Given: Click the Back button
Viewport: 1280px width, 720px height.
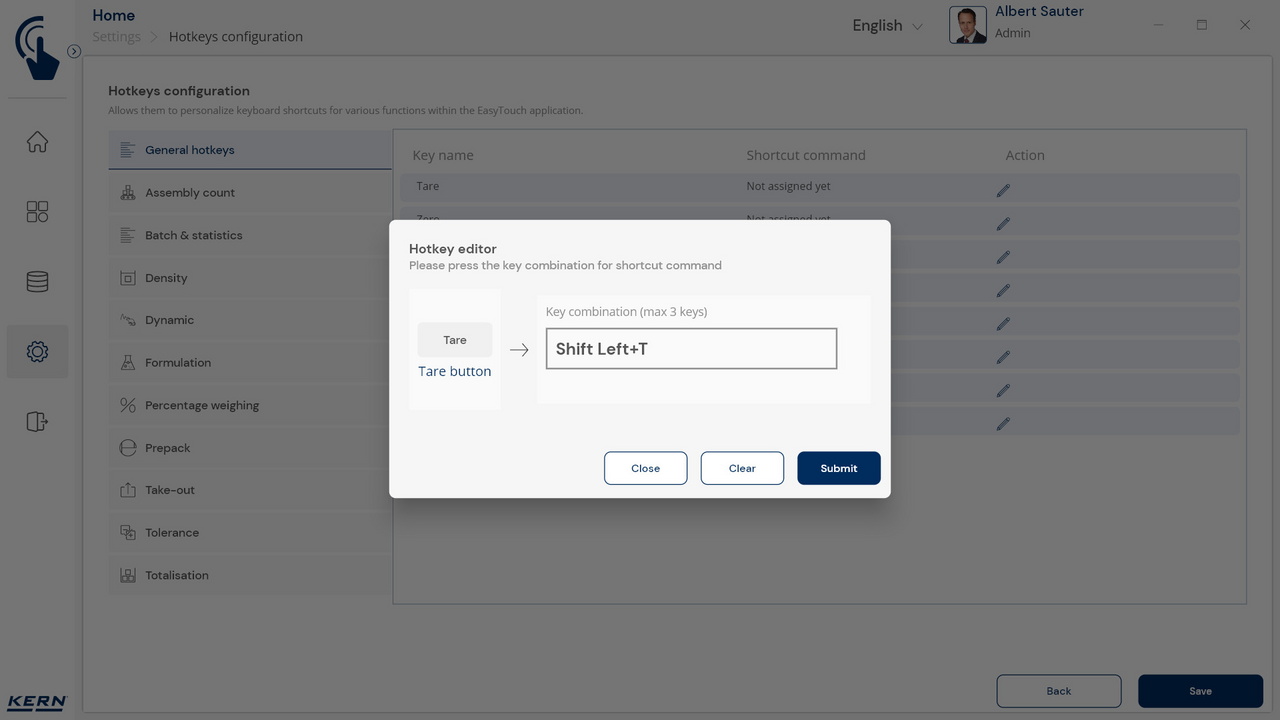Looking at the screenshot, I should click(x=1058, y=691).
